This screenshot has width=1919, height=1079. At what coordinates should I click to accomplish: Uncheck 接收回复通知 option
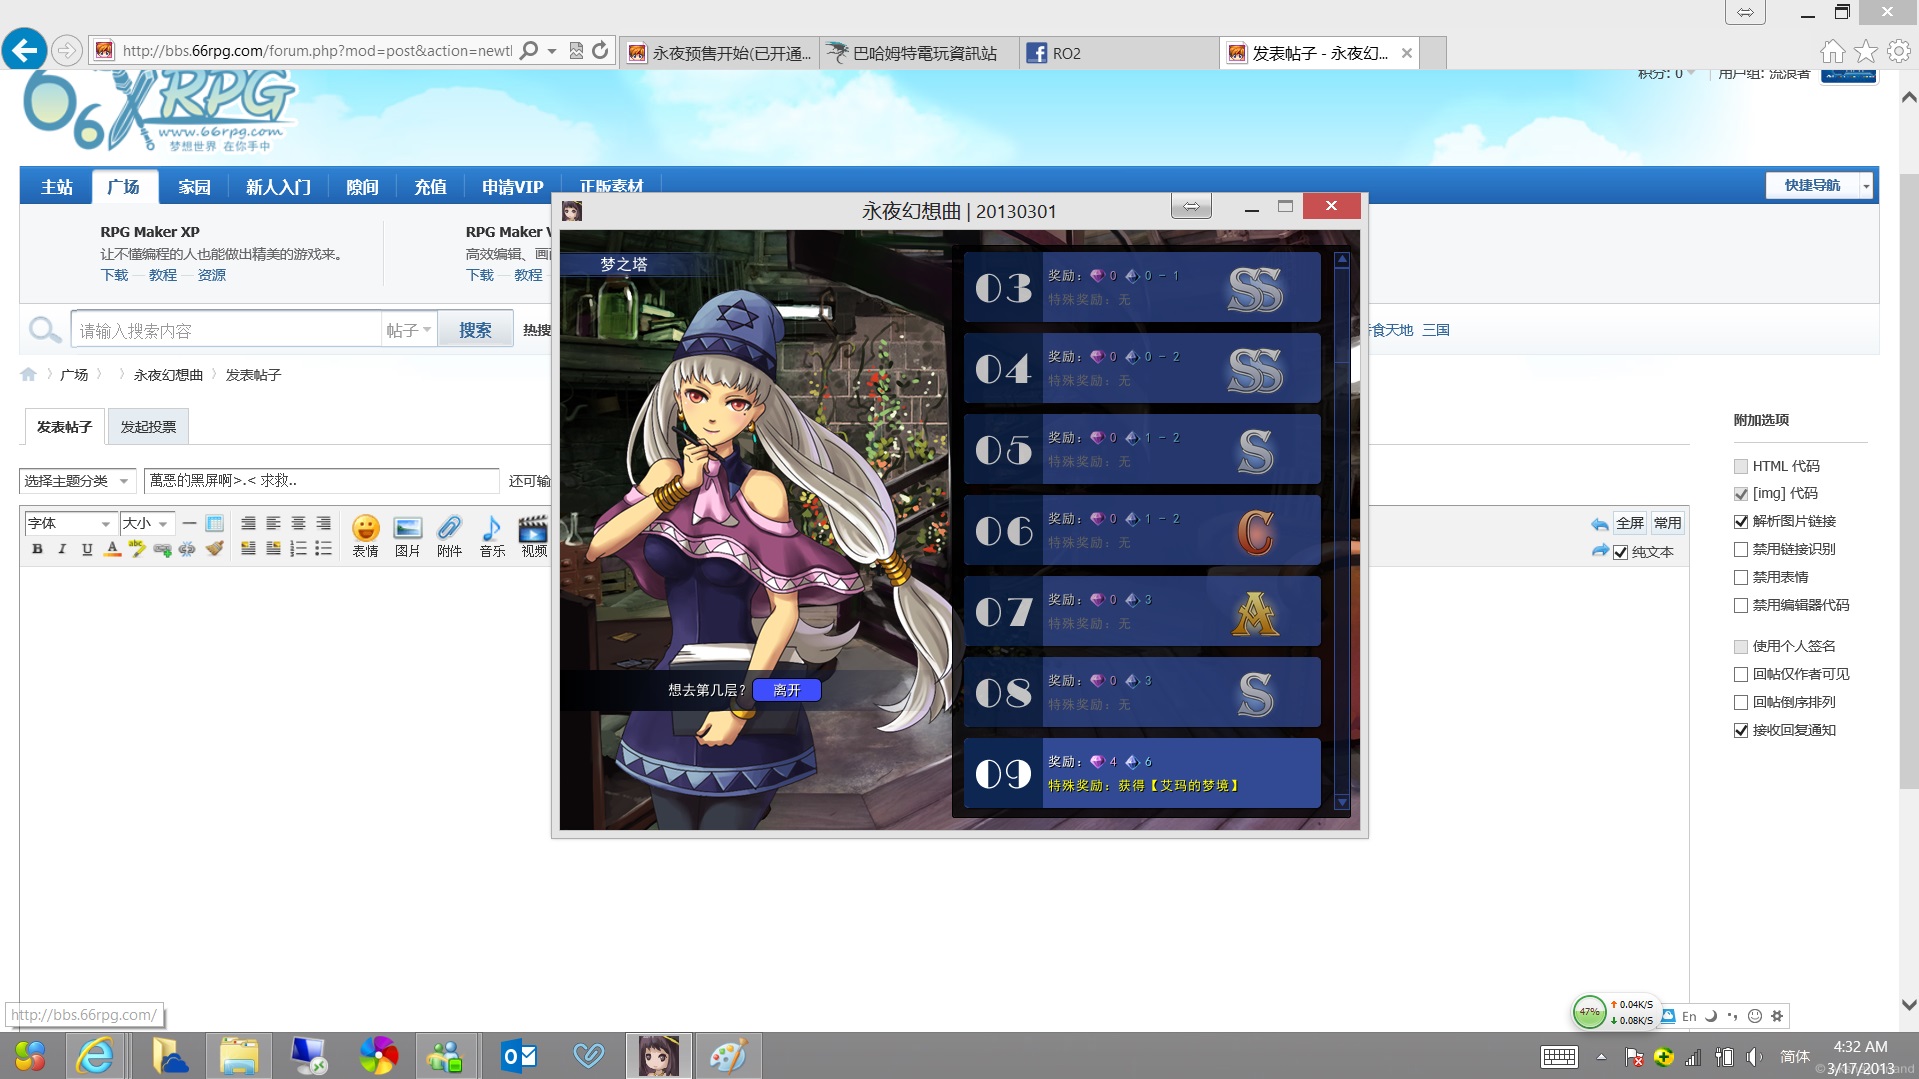pos(1741,731)
